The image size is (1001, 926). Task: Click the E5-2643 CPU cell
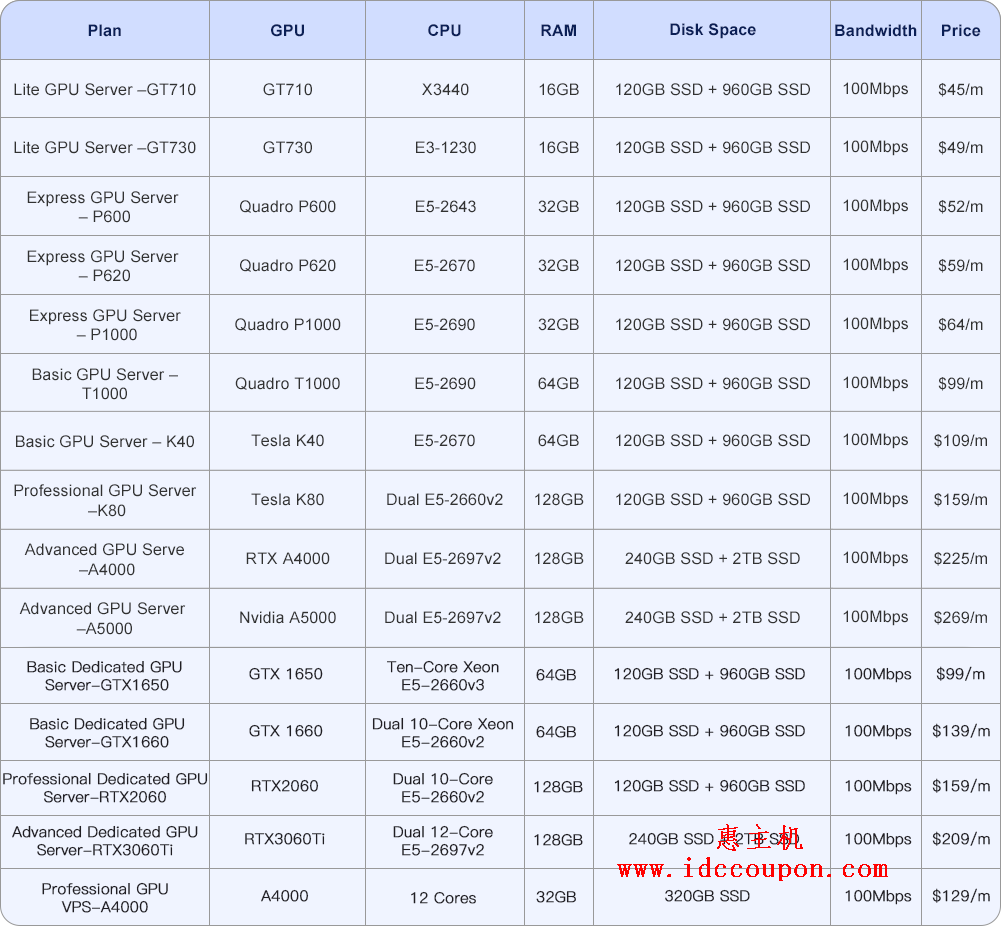[x=445, y=206]
